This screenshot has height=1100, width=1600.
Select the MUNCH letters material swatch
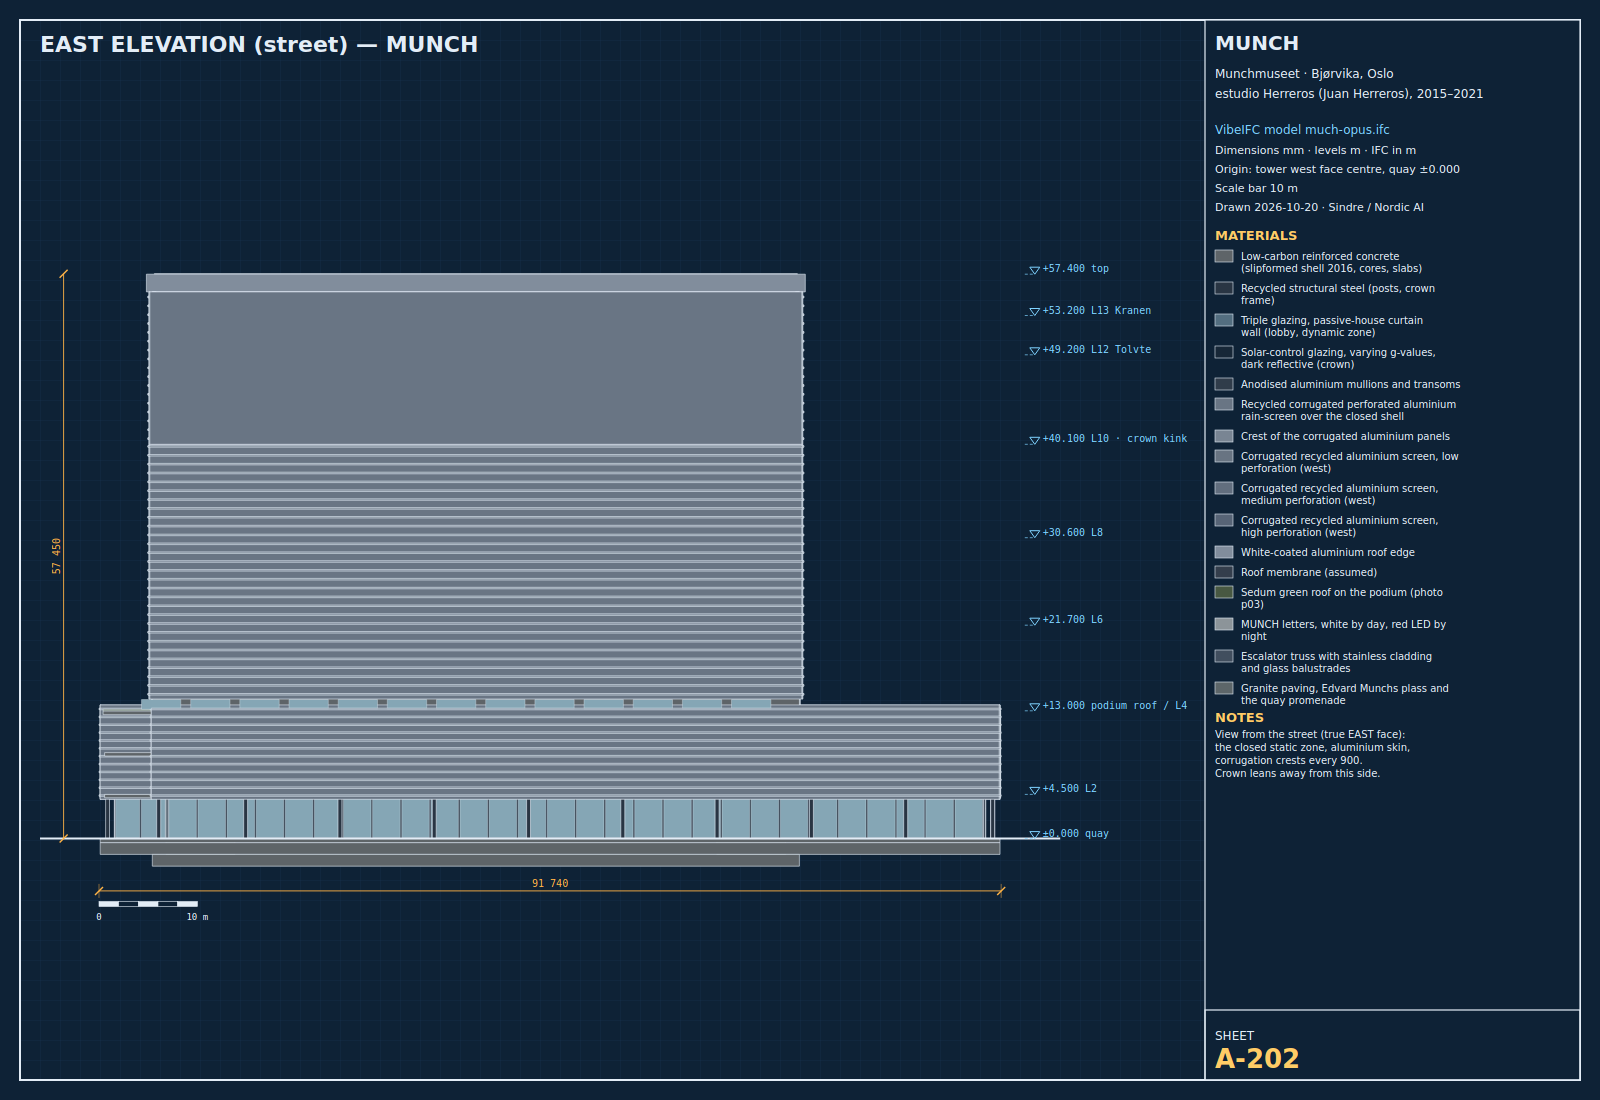(1224, 624)
